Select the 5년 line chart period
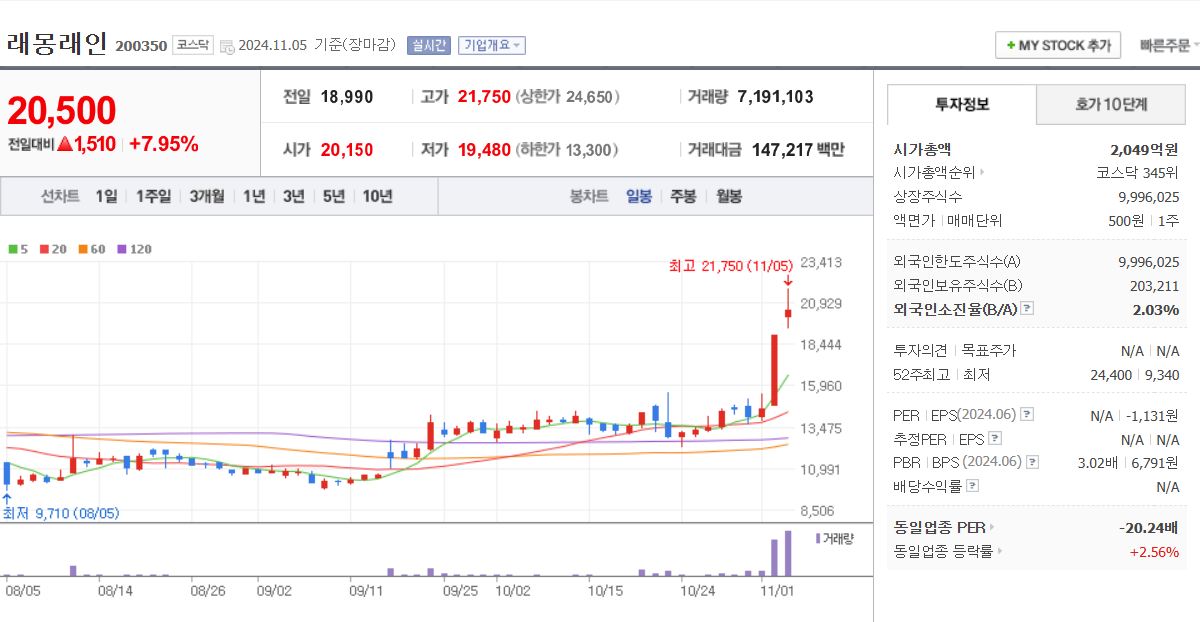This screenshot has height=622, width=1201. [333, 196]
